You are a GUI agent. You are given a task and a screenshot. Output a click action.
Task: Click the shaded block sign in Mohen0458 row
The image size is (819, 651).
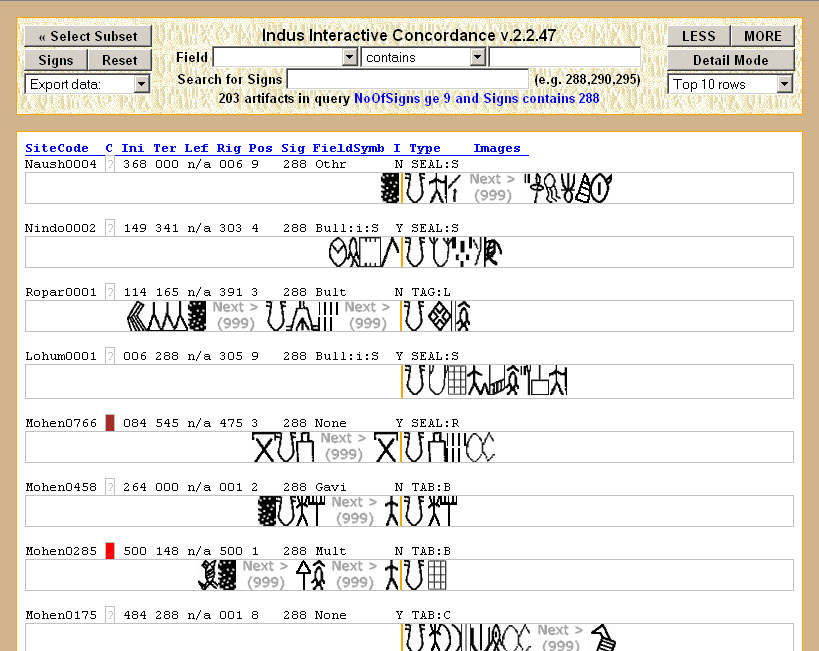(x=267, y=511)
